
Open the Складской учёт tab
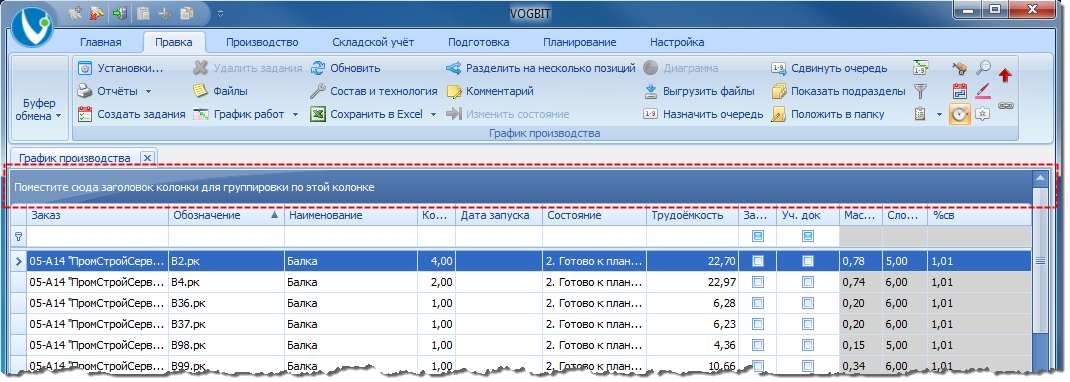tap(373, 42)
